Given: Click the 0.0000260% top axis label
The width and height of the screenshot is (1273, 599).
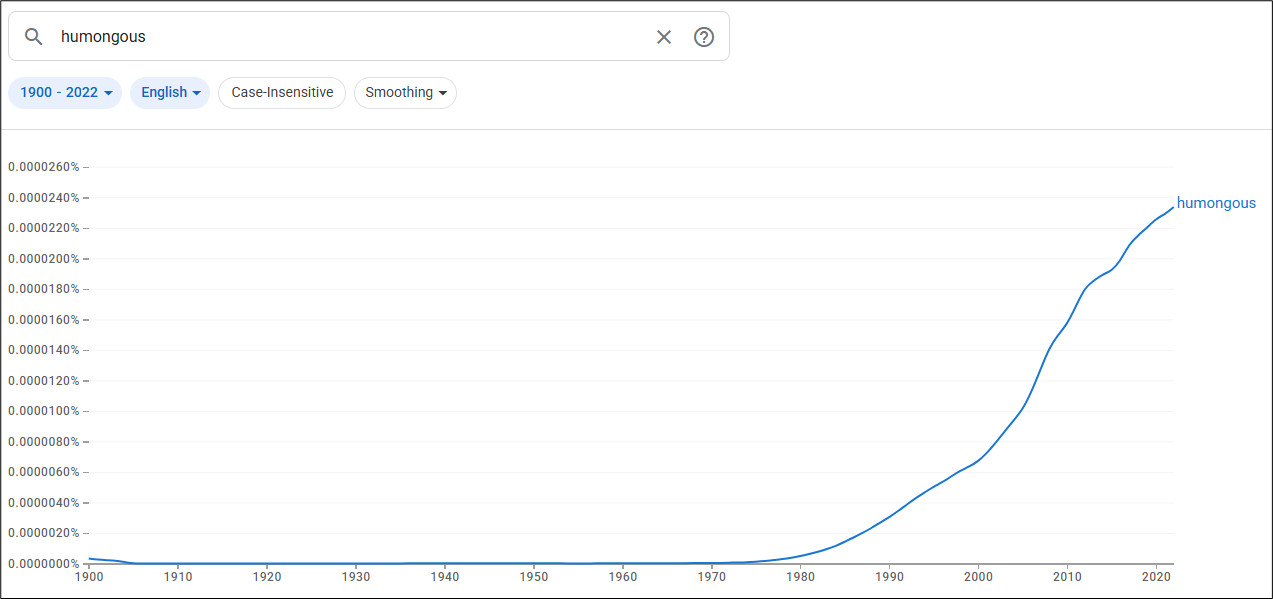Looking at the screenshot, I should point(43,167).
